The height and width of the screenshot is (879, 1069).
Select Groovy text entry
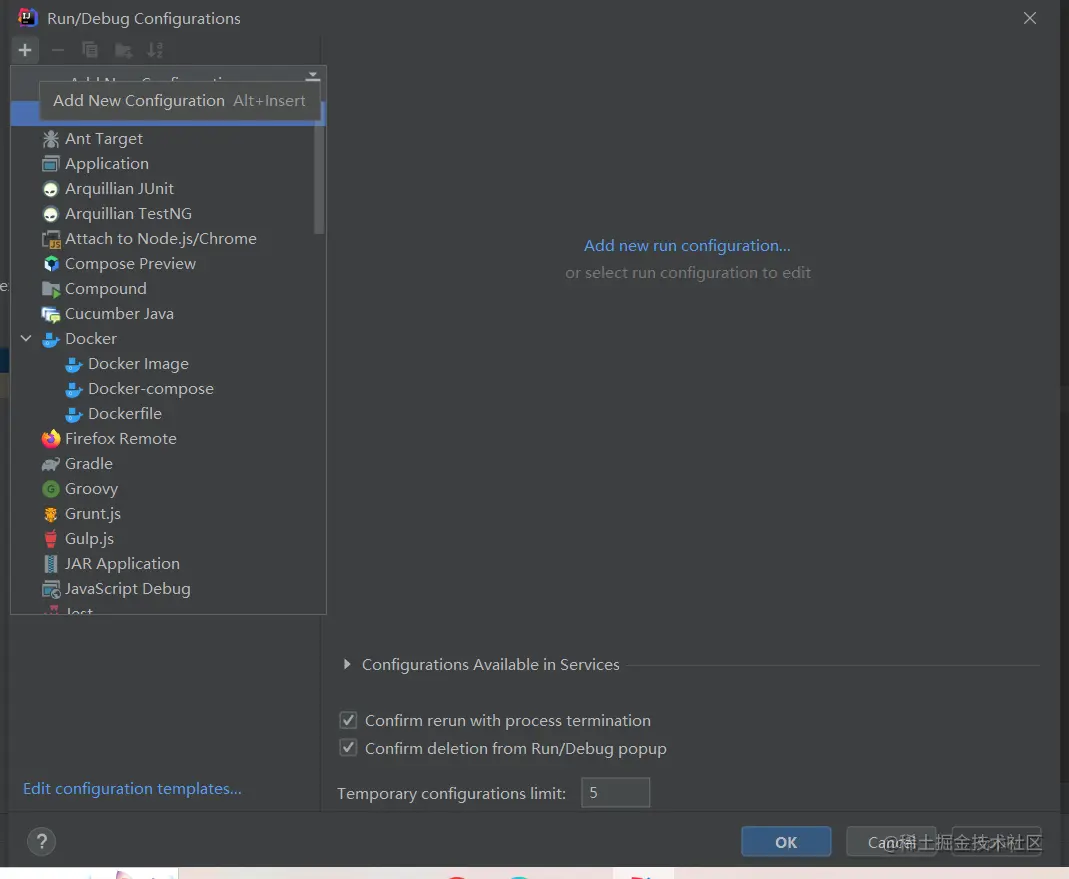91,489
